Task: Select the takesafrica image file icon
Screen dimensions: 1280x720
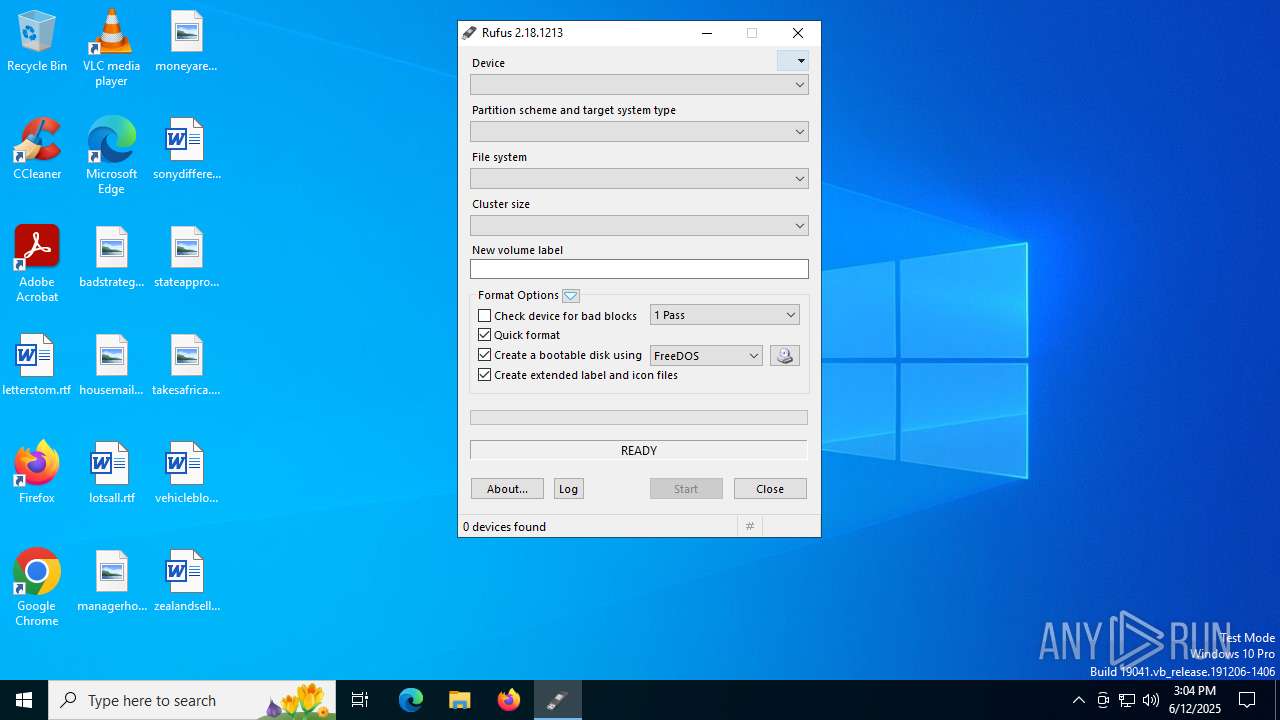Action: coord(186,365)
